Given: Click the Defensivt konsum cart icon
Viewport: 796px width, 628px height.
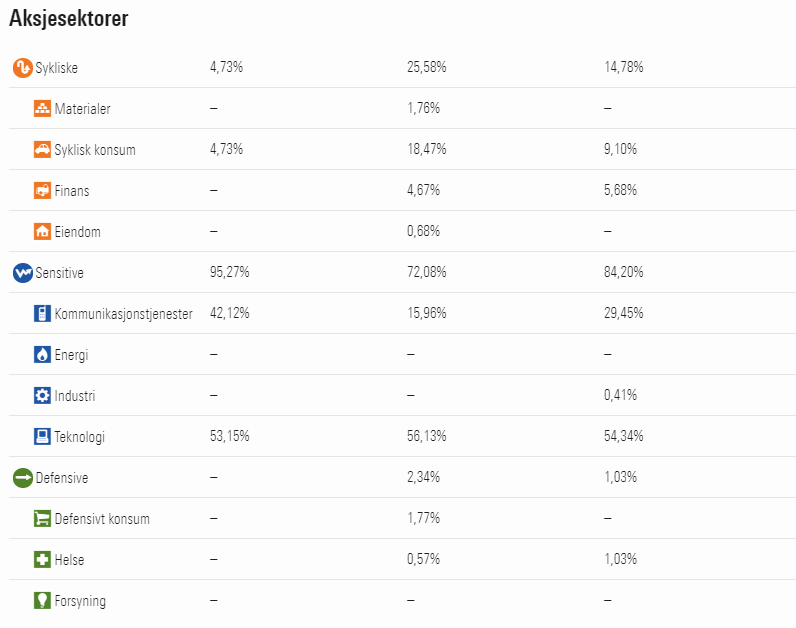Looking at the screenshot, I should (x=42, y=519).
